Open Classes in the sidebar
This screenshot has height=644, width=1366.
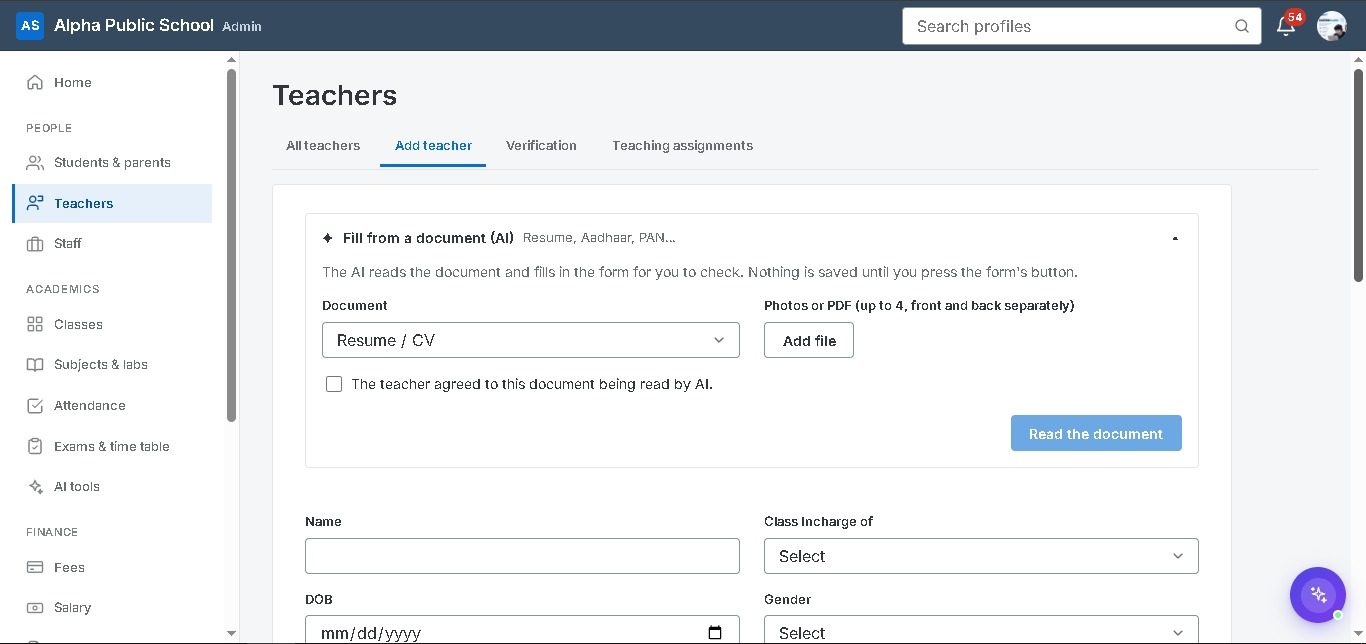point(112,324)
